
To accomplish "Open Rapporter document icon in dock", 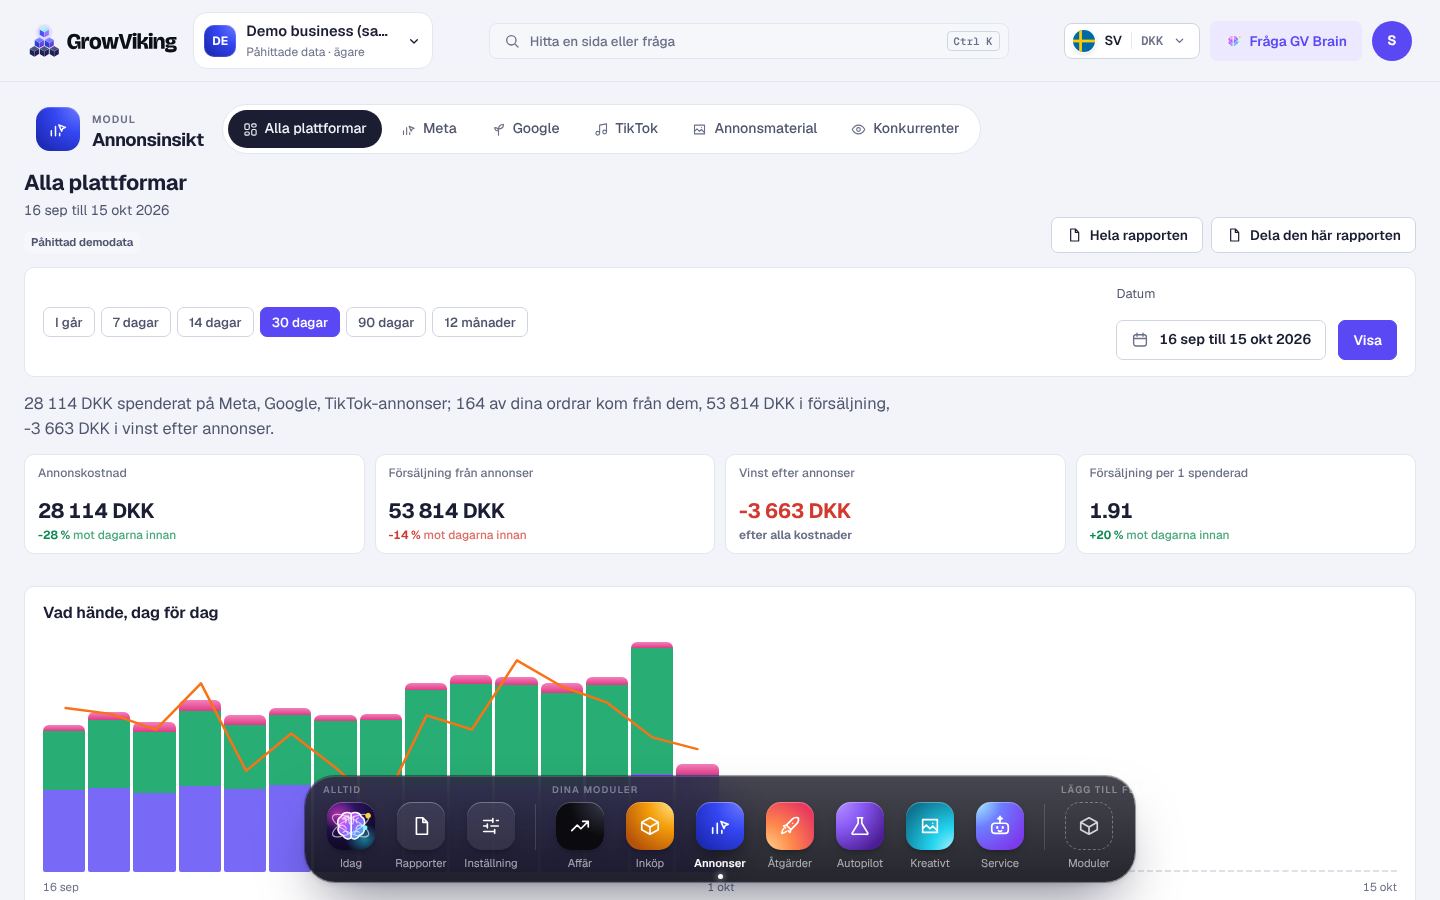I will point(421,826).
